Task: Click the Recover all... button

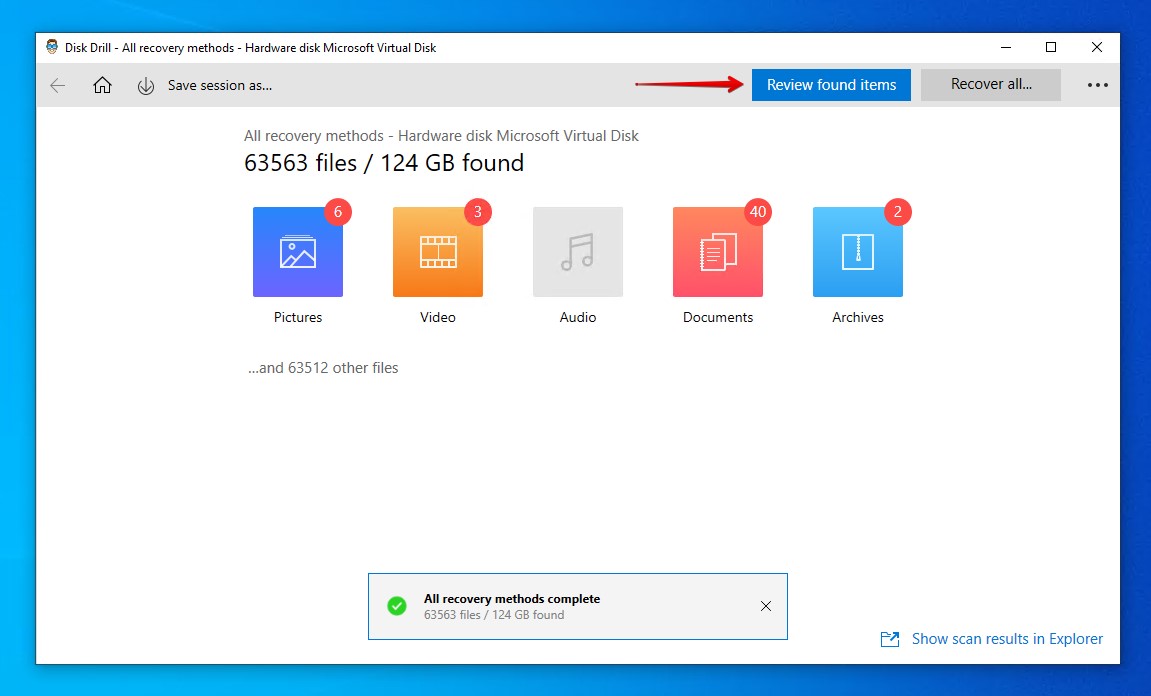Action: (991, 85)
